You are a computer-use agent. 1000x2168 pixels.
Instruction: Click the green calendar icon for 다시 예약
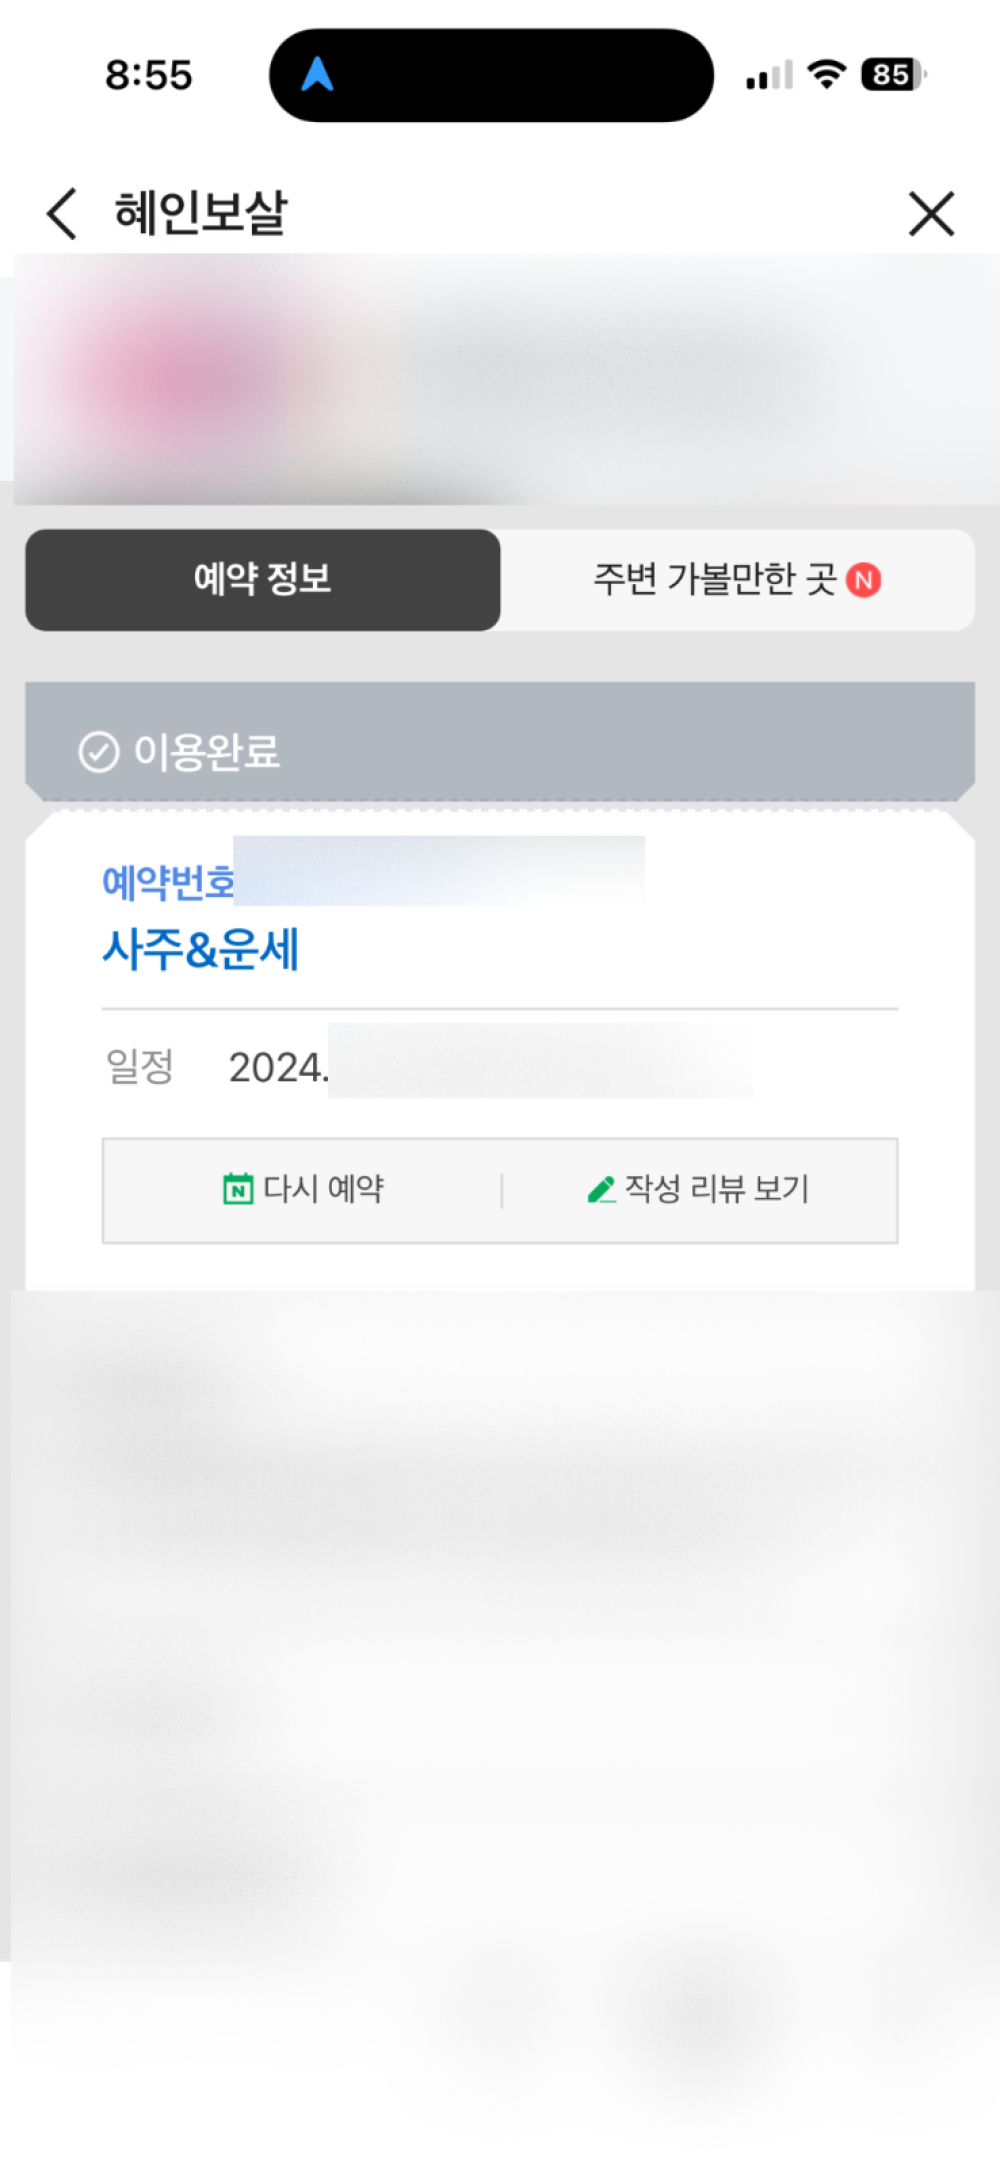coord(238,1189)
